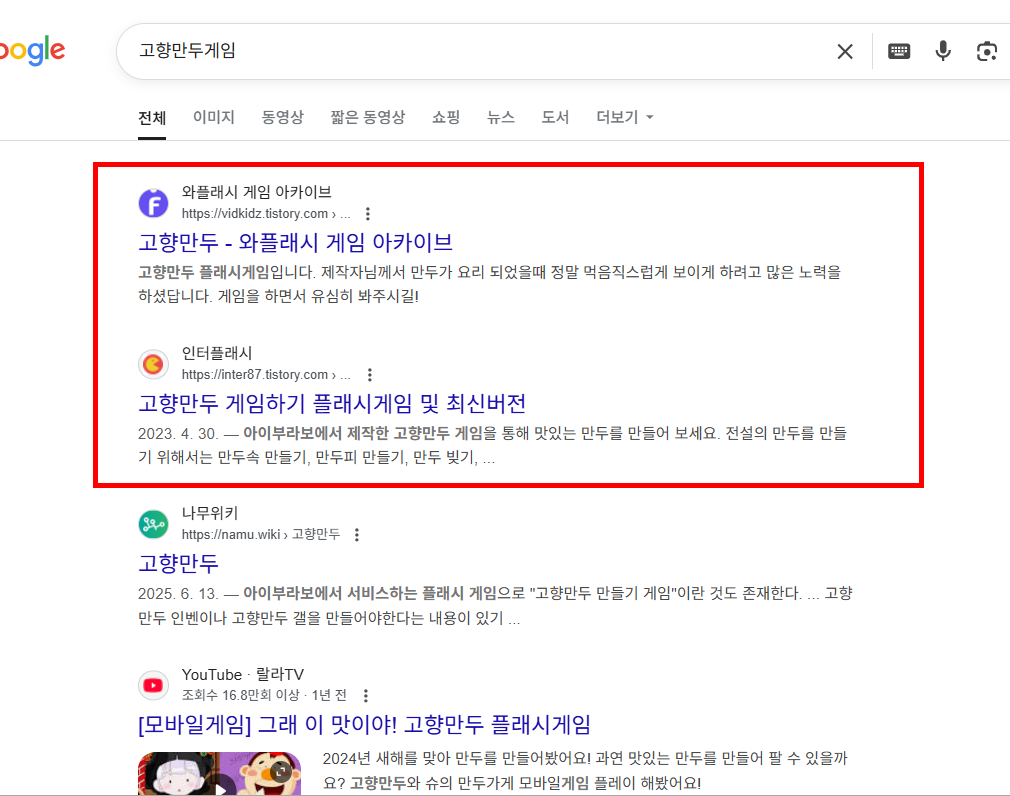The width and height of the screenshot is (1010, 796).
Task: Switch to the 이미지 tab
Action: pos(214,117)
